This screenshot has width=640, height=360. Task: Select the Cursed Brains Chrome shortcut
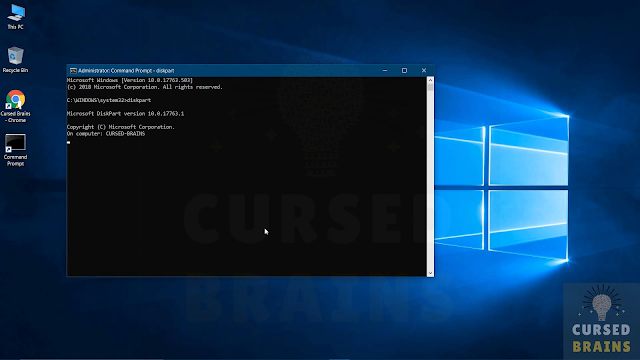16,106
